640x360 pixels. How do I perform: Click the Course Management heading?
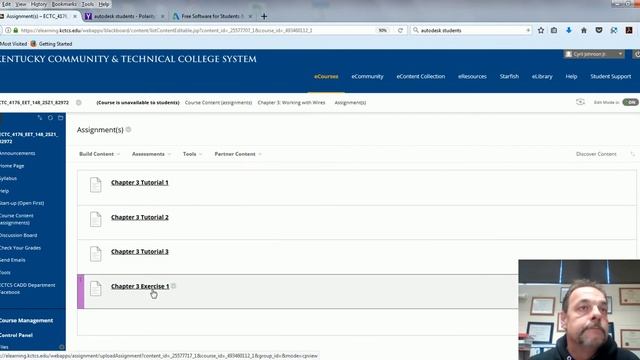pyautogui.click(x=27, y=320)
